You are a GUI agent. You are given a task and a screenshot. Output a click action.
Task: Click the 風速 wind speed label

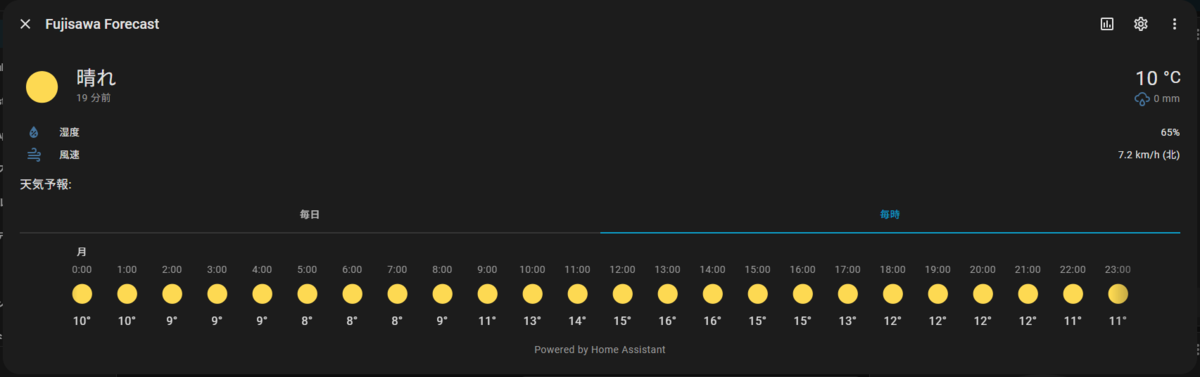tap(69, 155)
